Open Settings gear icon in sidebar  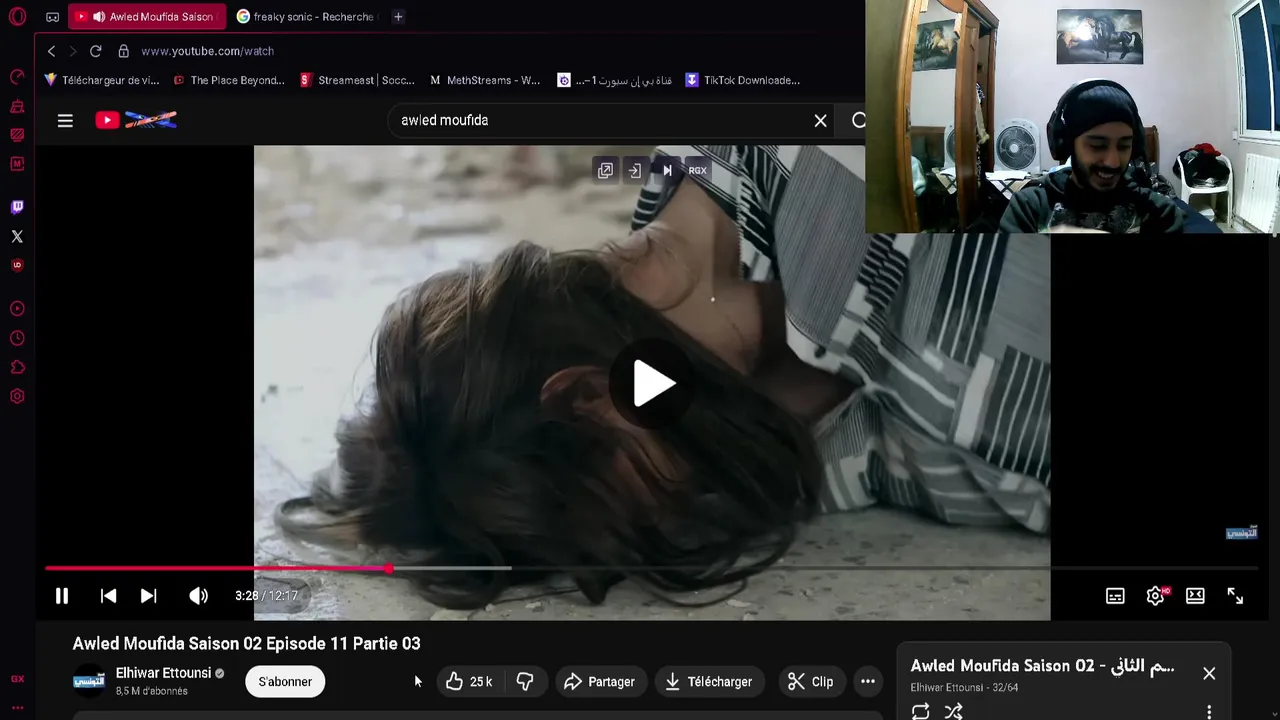tap(17, 396)
